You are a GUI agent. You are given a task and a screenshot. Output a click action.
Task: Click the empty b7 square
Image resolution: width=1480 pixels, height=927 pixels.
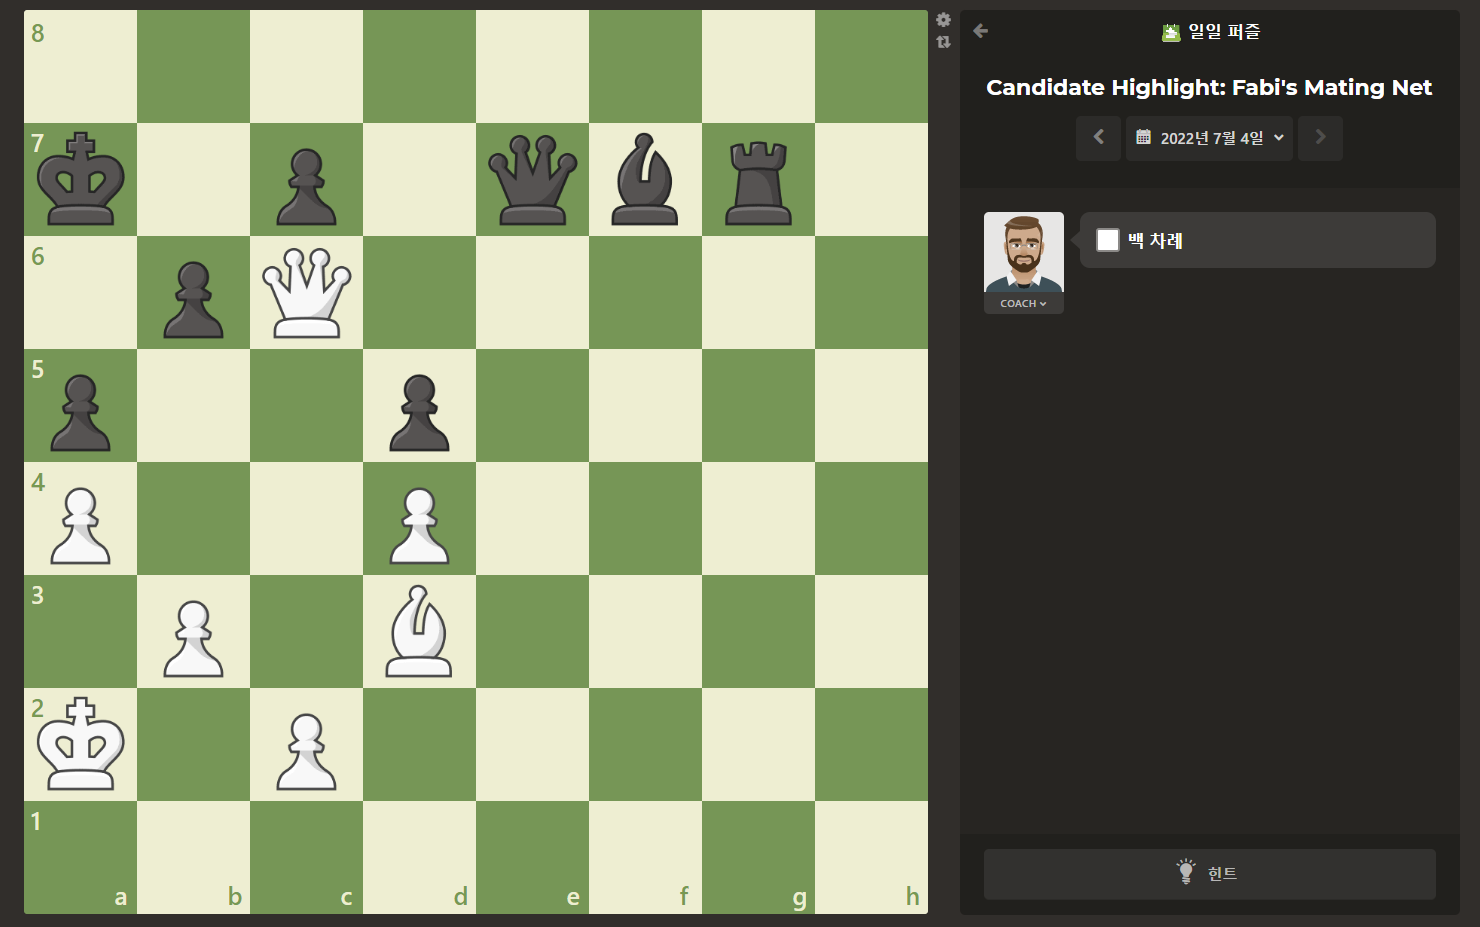[194, 180]
